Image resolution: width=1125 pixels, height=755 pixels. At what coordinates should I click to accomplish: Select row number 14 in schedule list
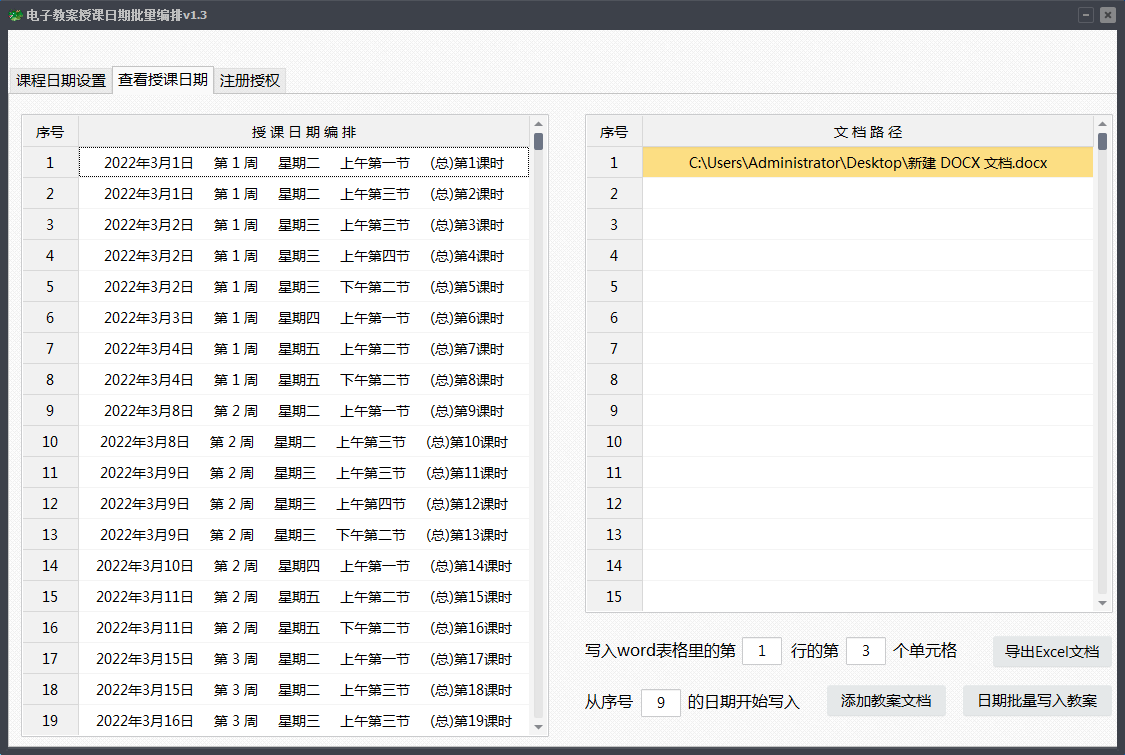50,566
